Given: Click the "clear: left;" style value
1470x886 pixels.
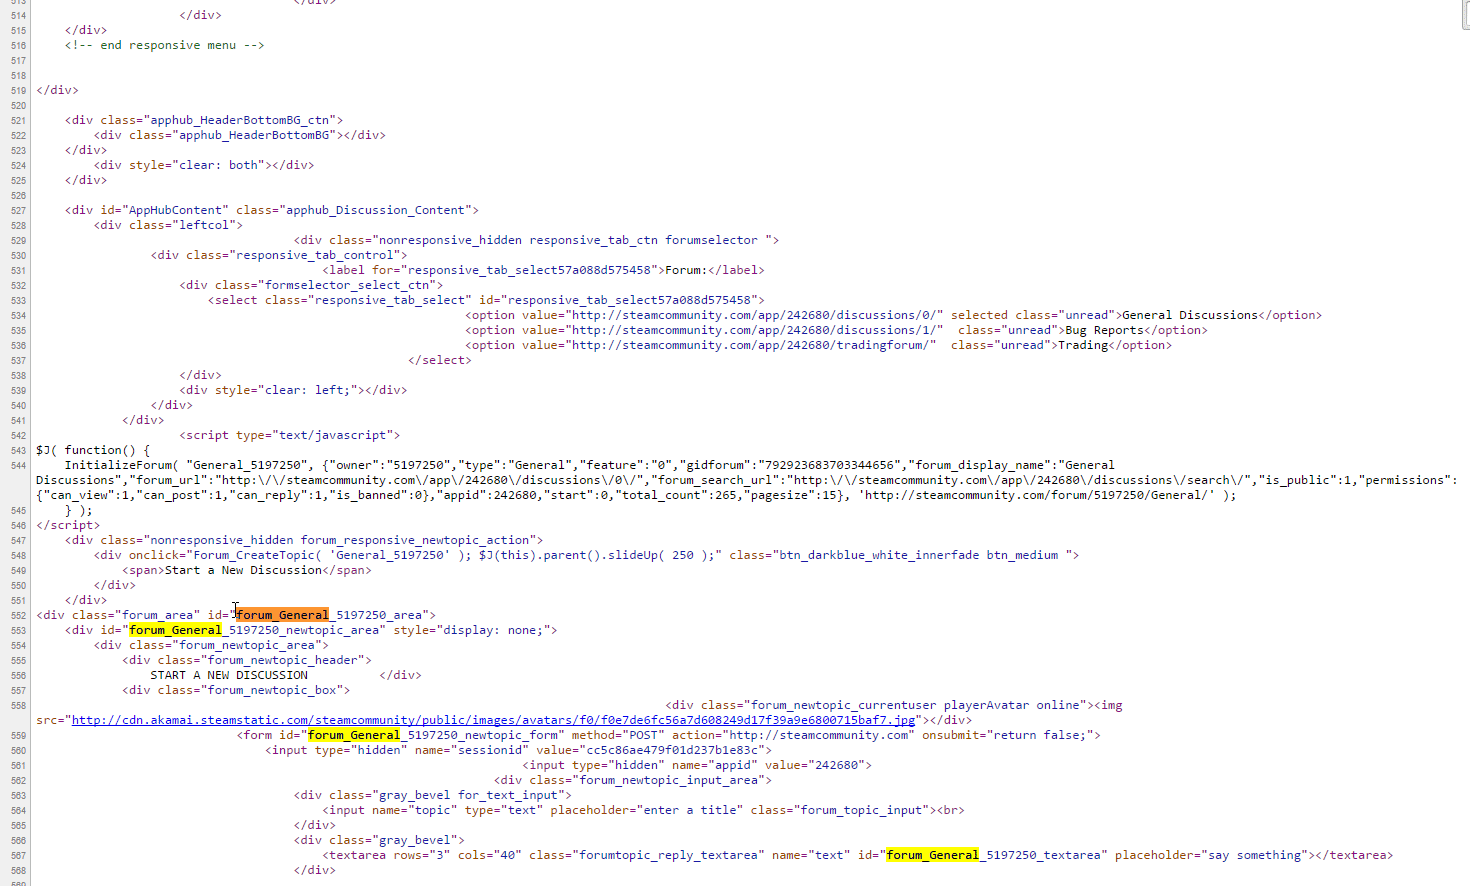Looking at the screenshot, I should 308,390.
